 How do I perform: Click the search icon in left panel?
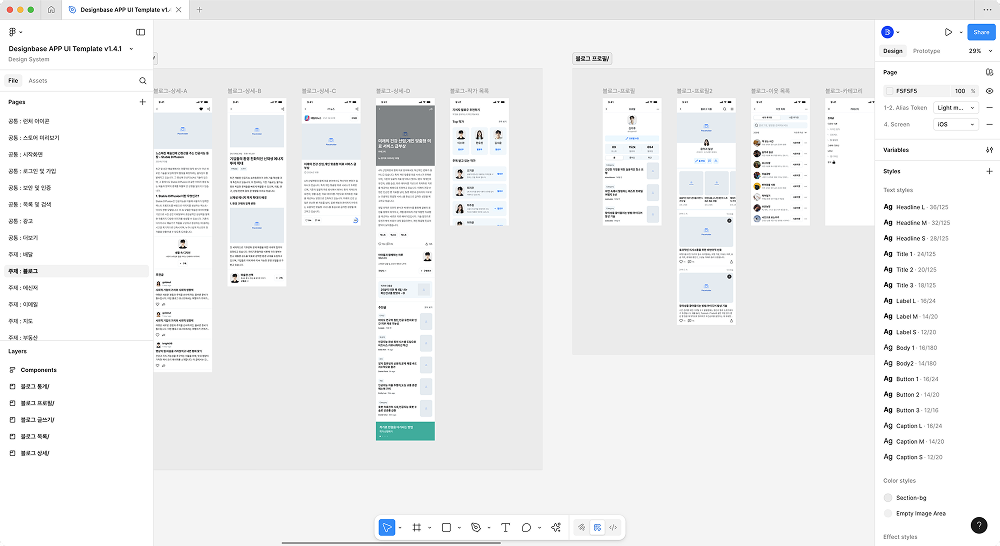click(x=142, y=80)
